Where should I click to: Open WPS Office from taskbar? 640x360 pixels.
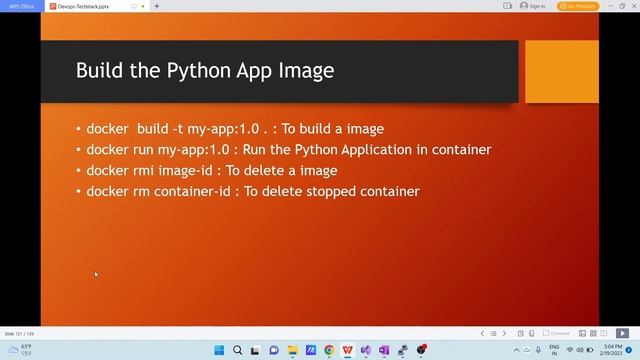click(347, 350)
